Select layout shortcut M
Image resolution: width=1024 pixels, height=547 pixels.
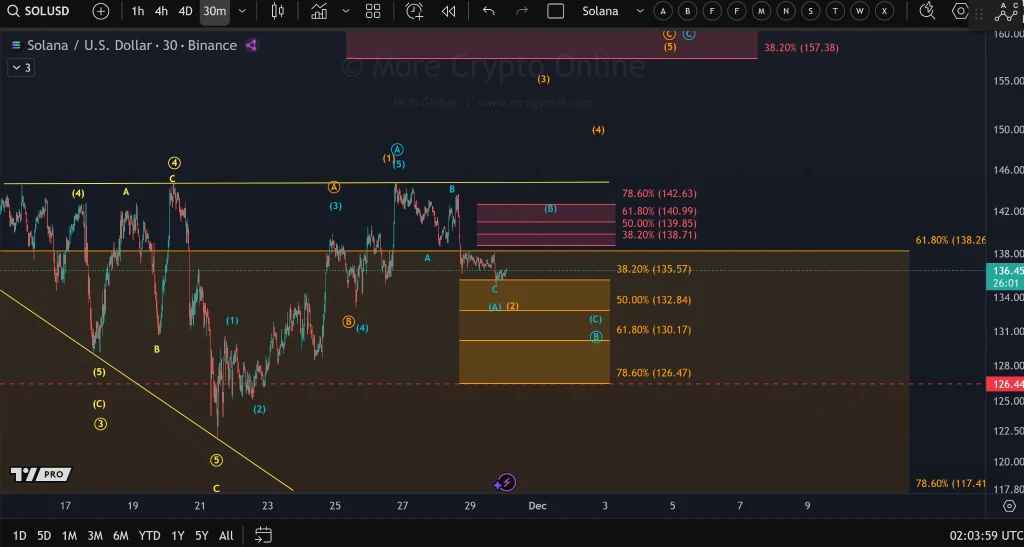[x=761, y=11]
